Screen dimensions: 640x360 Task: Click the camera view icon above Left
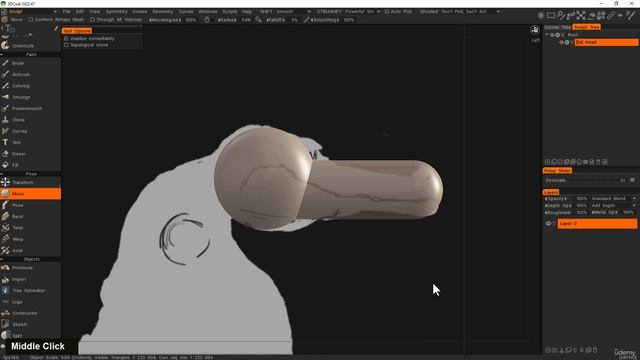pyautogui.click(x=535, y=30)
